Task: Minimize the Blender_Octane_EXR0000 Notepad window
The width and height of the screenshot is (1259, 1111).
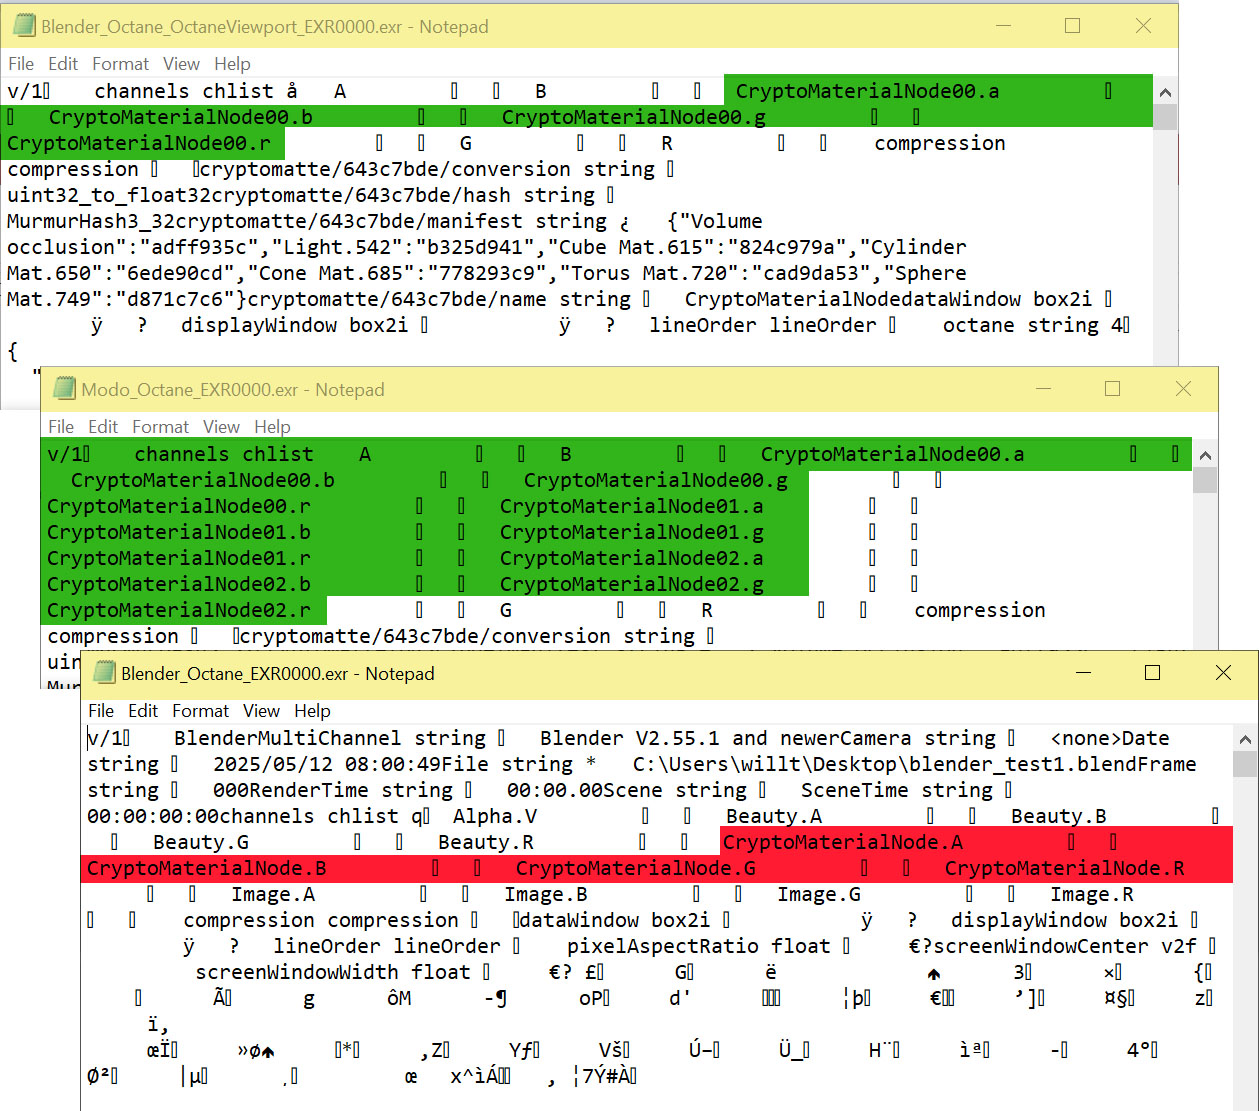Action: [1082, 673]
